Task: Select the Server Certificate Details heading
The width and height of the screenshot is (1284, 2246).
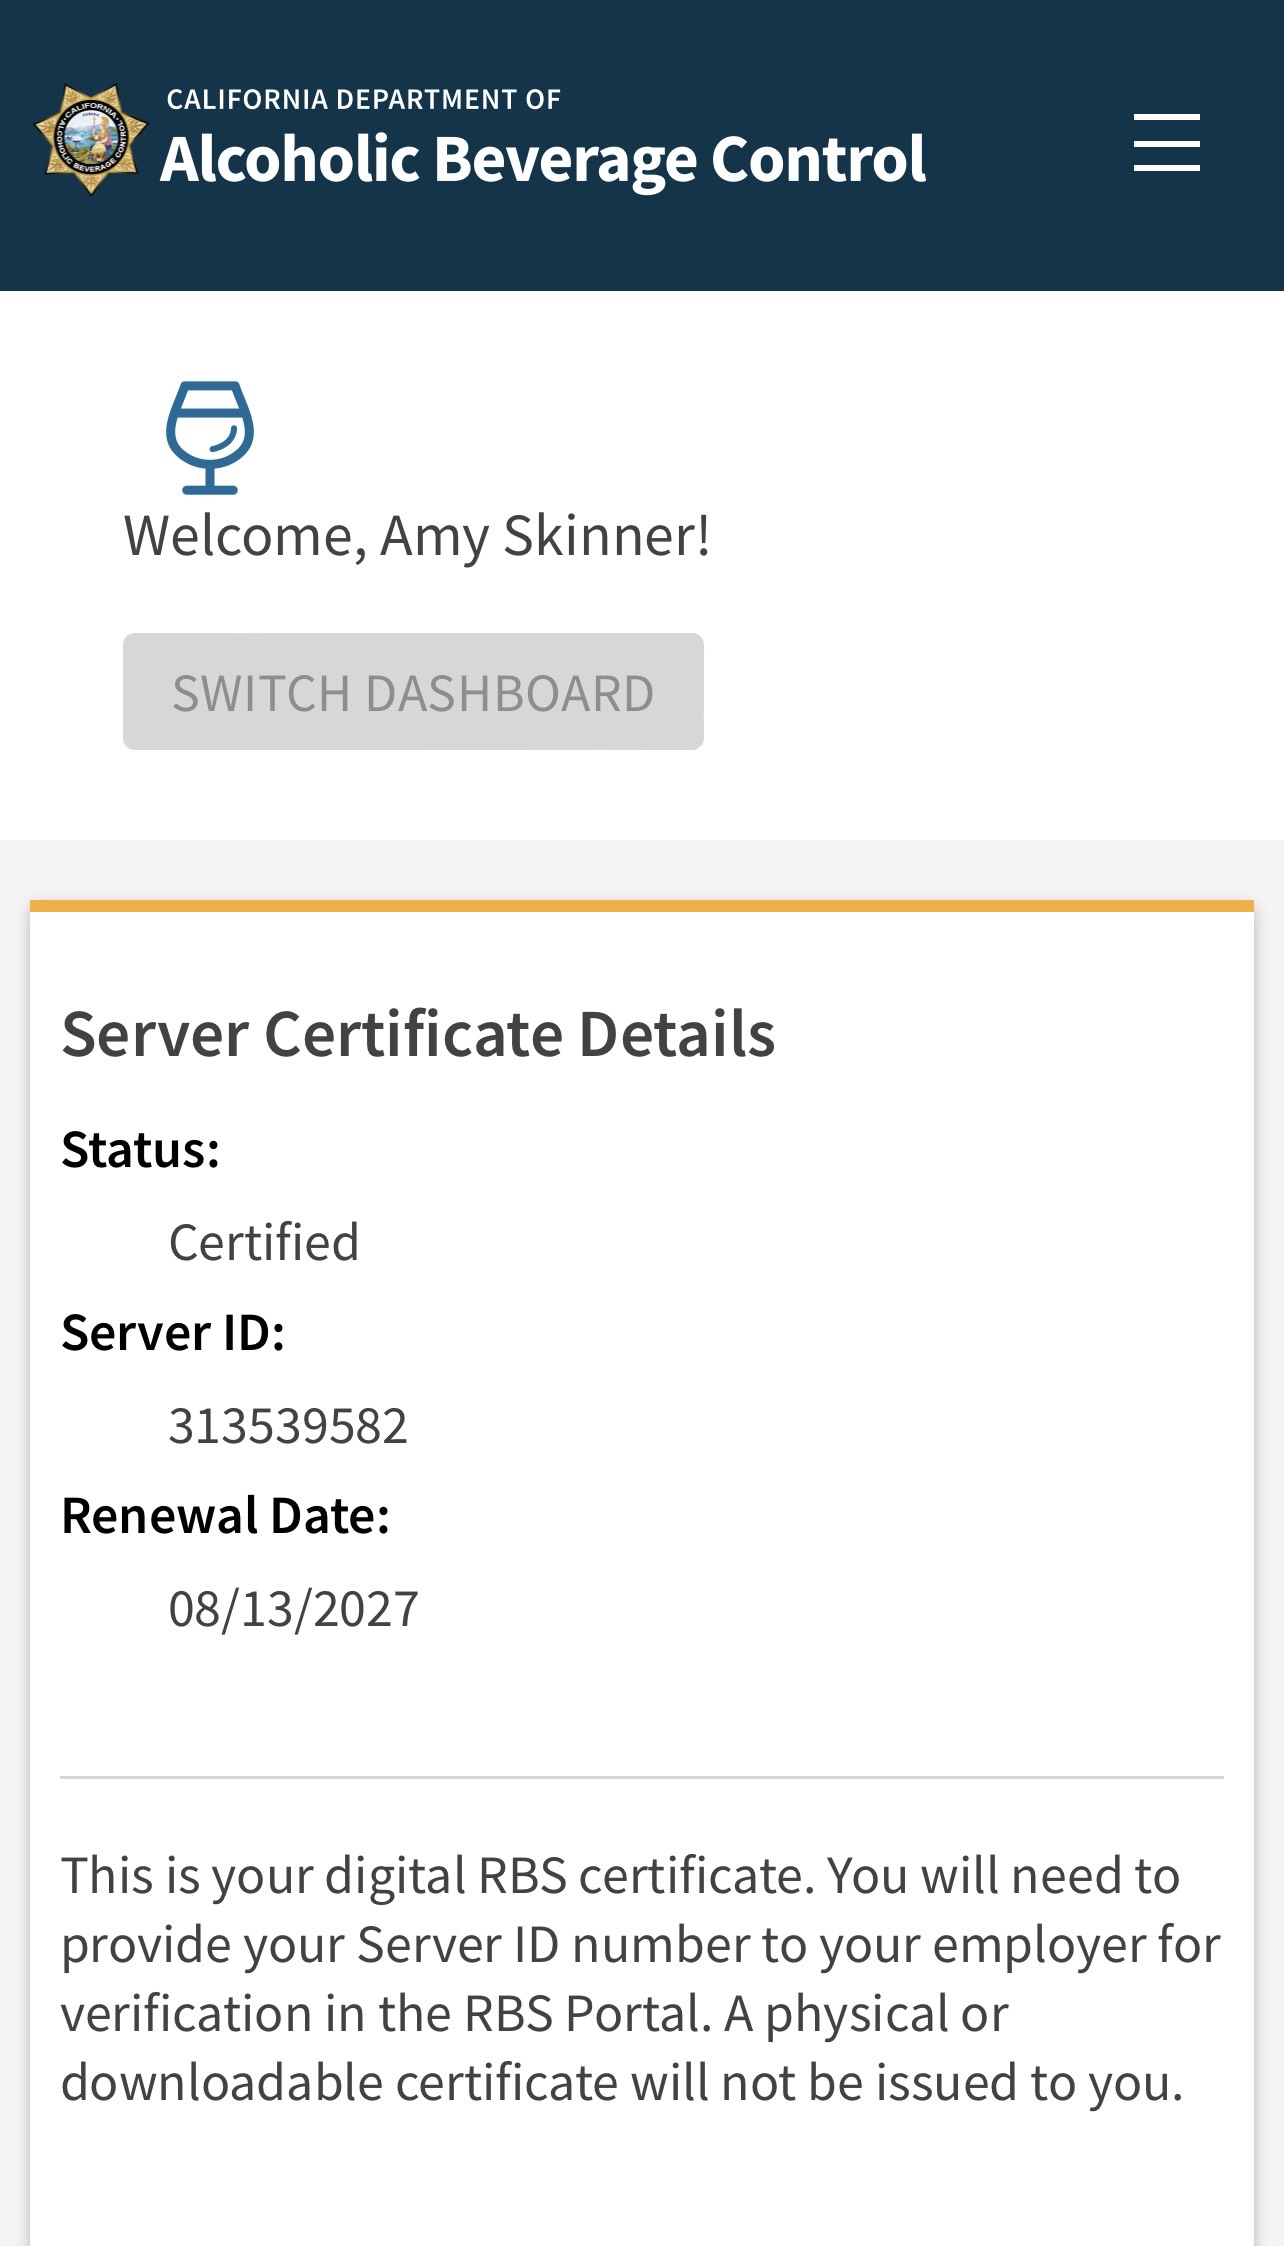Action: tap(418, 1033)
